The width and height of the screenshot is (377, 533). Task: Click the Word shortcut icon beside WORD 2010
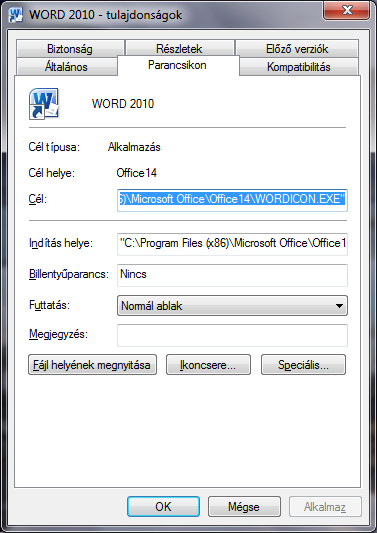44,104
